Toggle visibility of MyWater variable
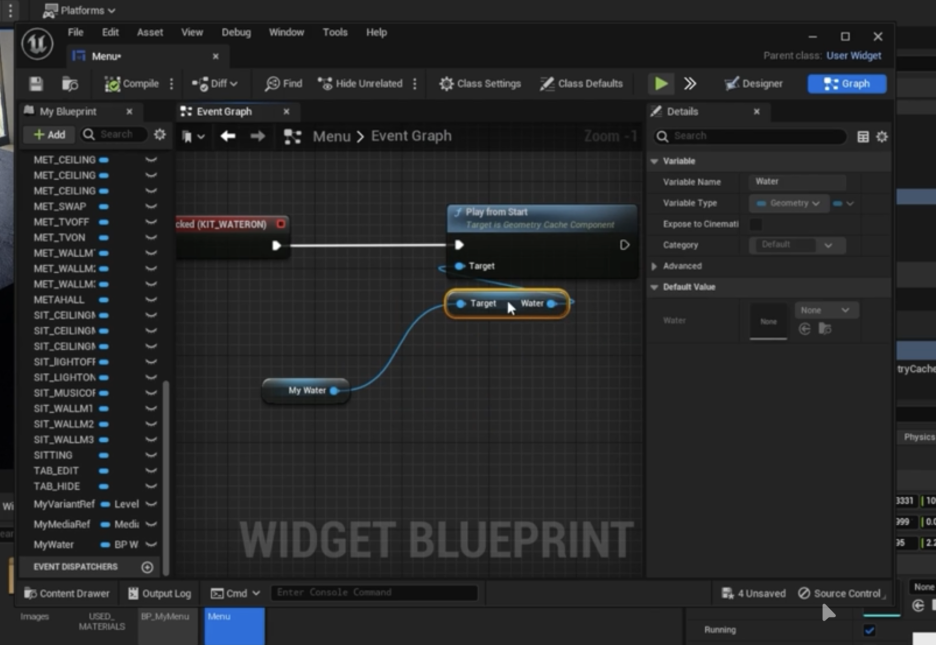This screenshot has height=645, width=936. coord(151,544)
